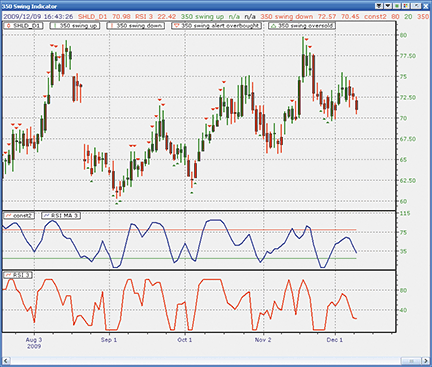The image size is (432, 367).
Task: Click the red overbought line at 80
Action: pyautogui.click(x=179, y=230)
